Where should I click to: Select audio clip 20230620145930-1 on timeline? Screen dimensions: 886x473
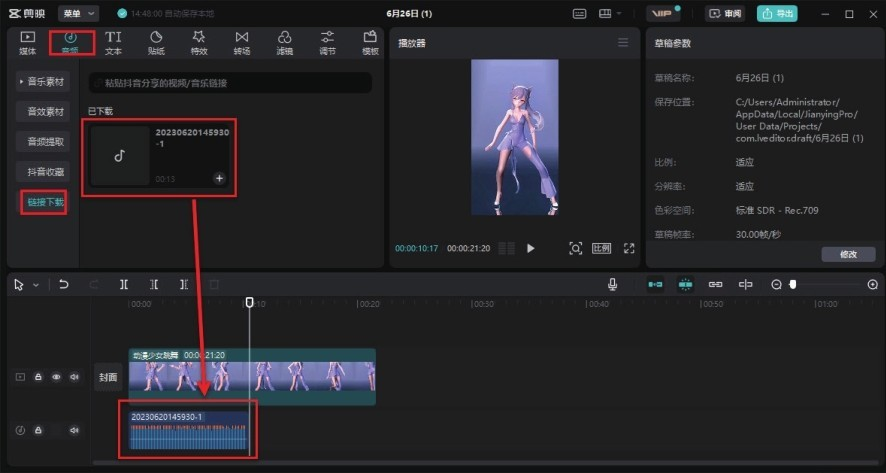(189, 431)
